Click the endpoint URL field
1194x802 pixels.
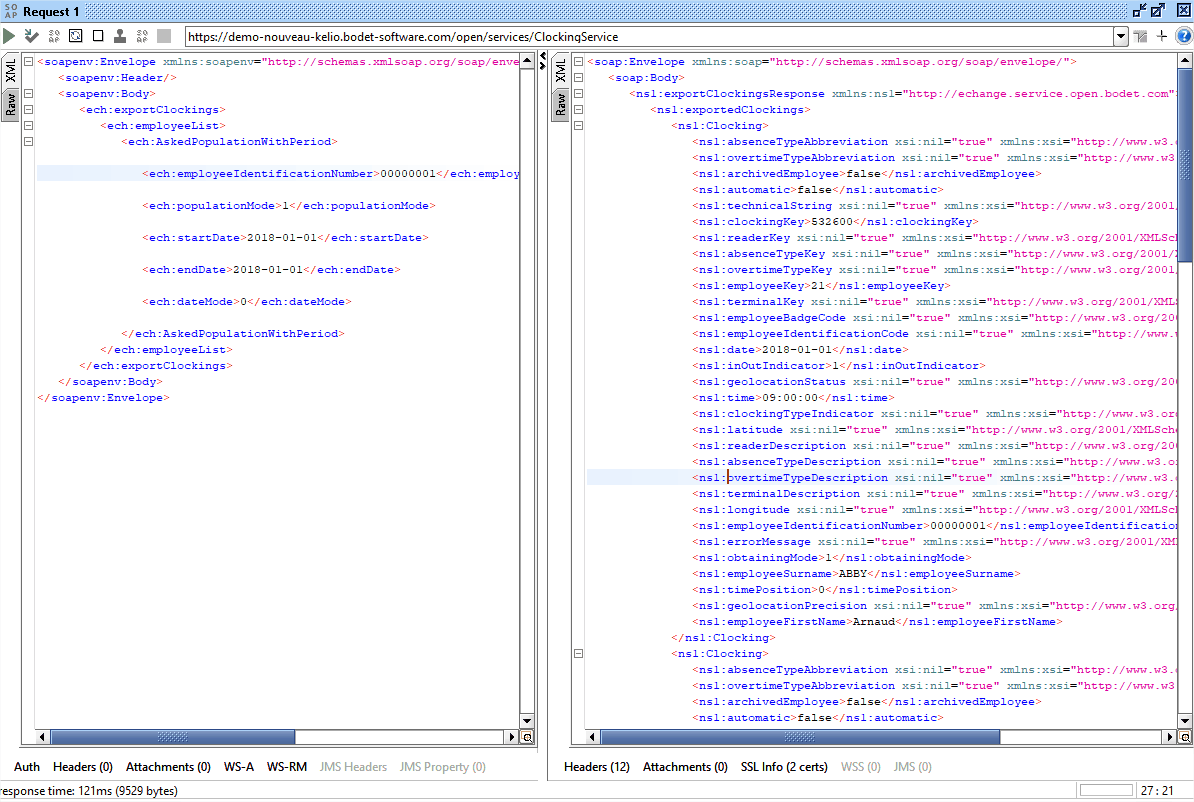[x=649, y=37]
